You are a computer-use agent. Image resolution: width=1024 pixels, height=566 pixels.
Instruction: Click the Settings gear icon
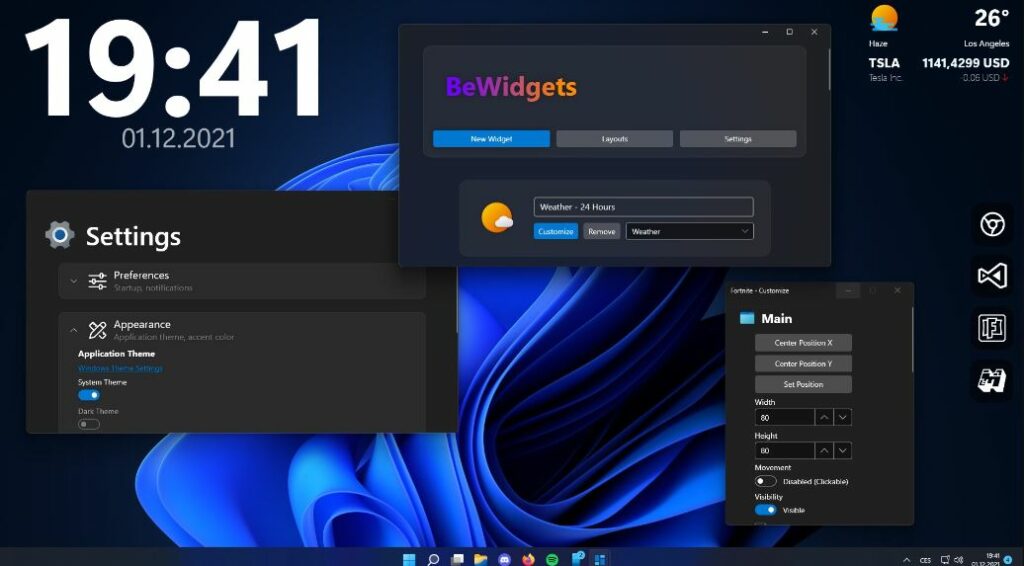pyautogui.click(x=60, y=235)
